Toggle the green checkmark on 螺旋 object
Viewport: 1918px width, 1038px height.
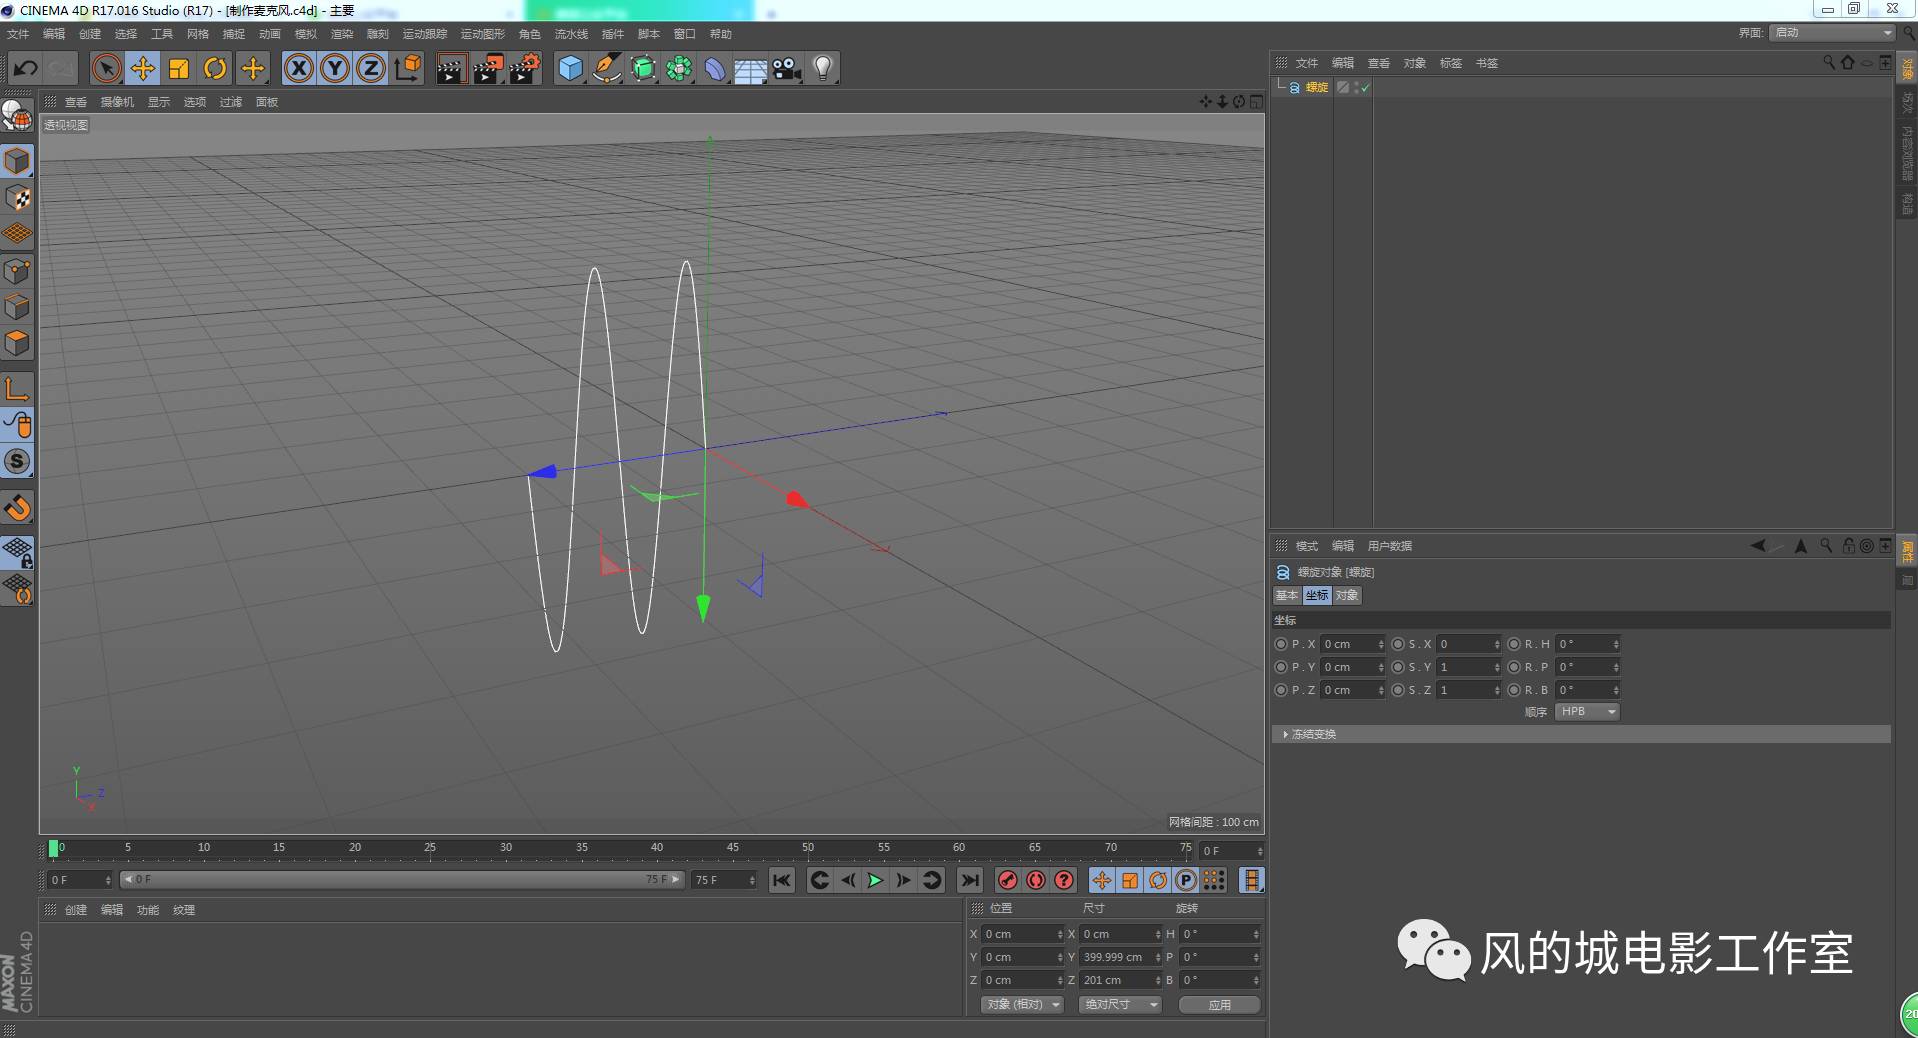pyautogui.click(x=1365, y=88)
